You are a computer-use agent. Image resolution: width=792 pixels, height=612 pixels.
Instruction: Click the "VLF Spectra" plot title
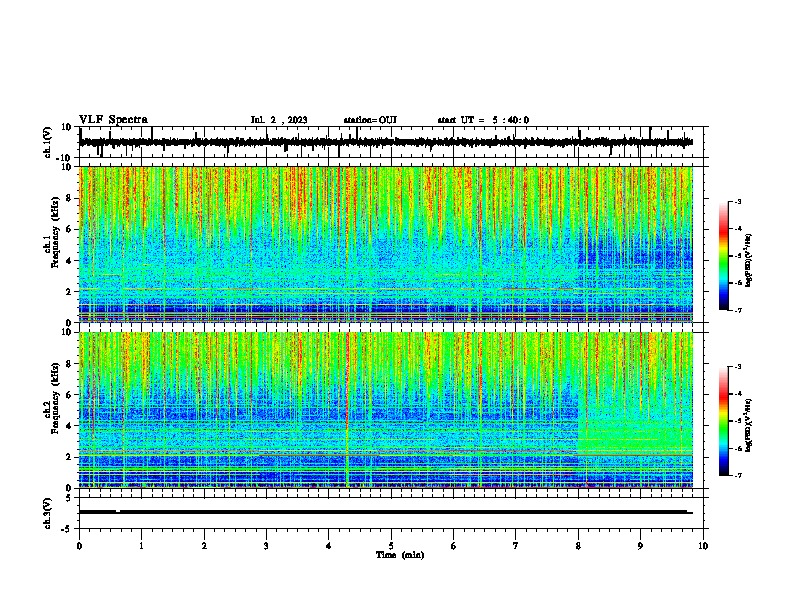pos(113,120)
